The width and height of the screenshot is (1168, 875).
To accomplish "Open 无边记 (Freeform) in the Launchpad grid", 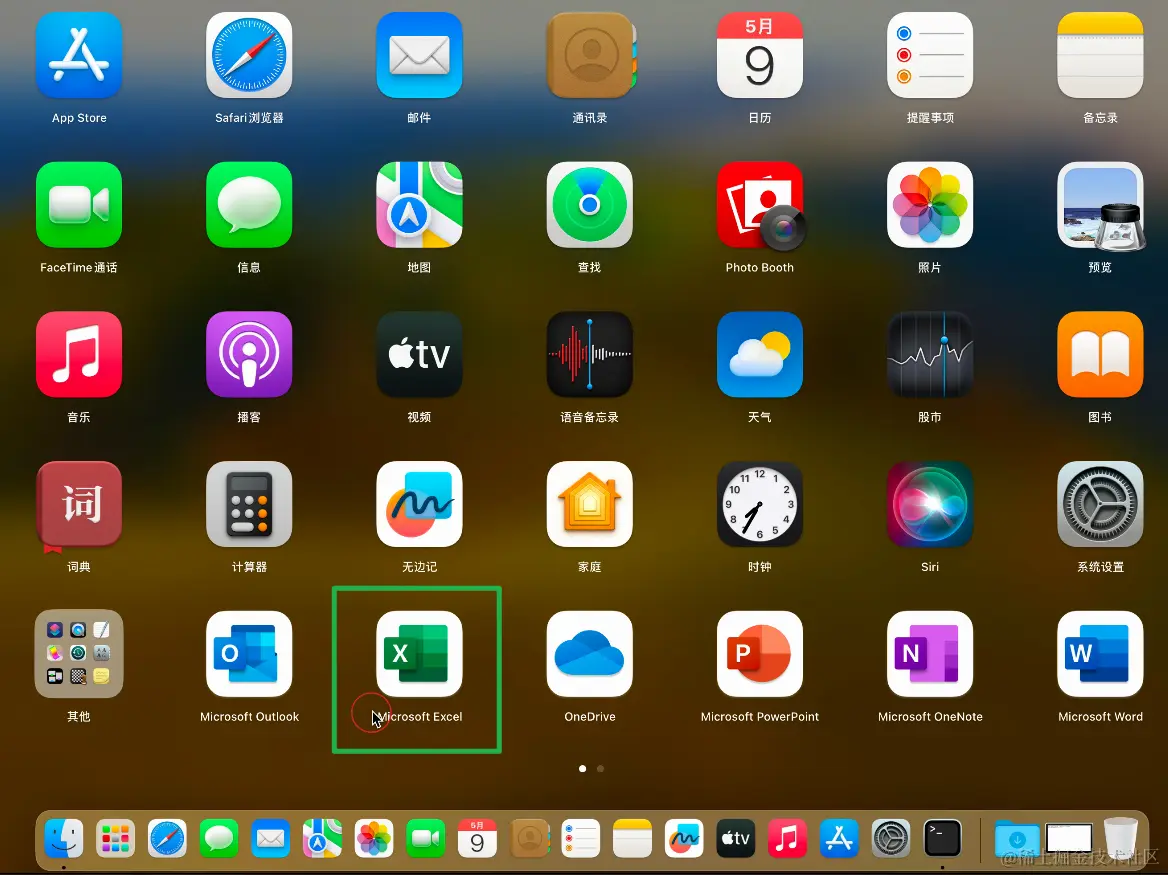I will pos(419,504).
